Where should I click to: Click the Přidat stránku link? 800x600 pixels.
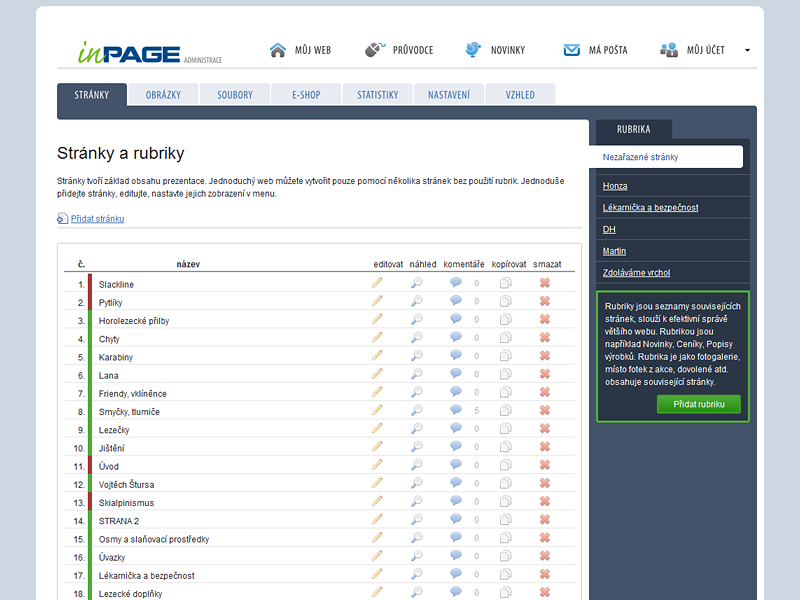pos(97,218)
